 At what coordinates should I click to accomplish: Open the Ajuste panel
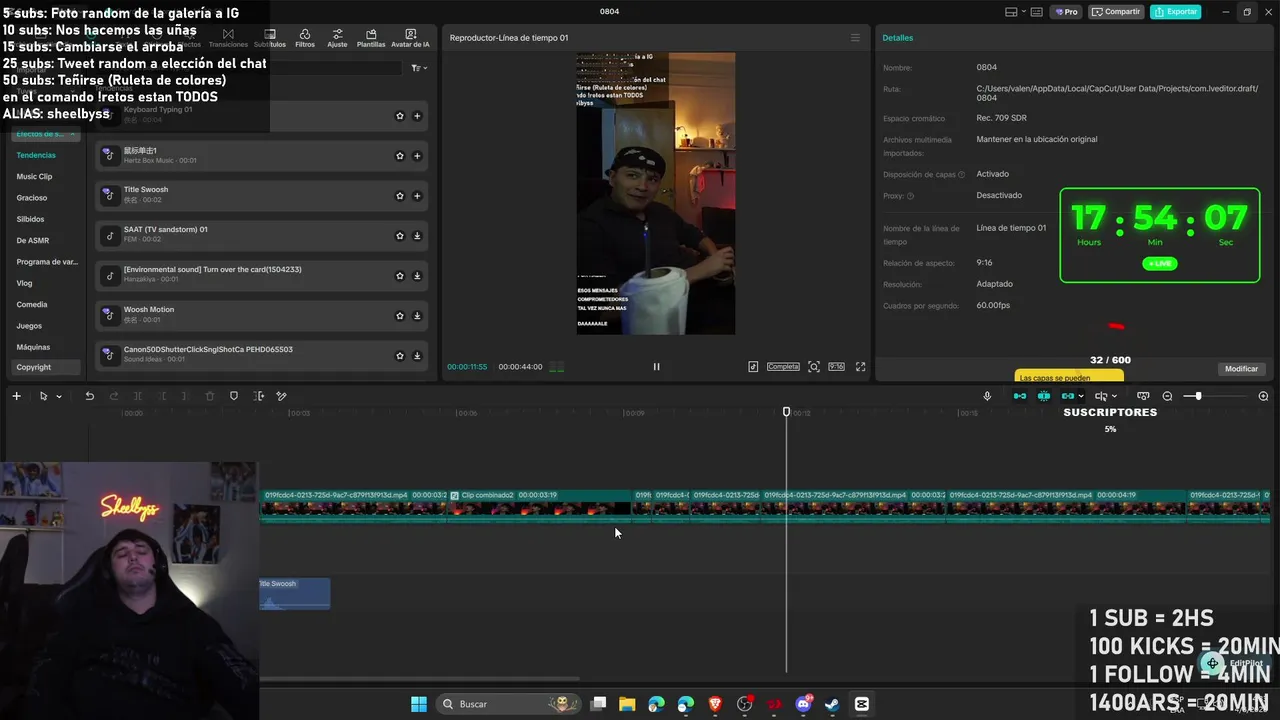pyautogui.click(x=337, y=38)
